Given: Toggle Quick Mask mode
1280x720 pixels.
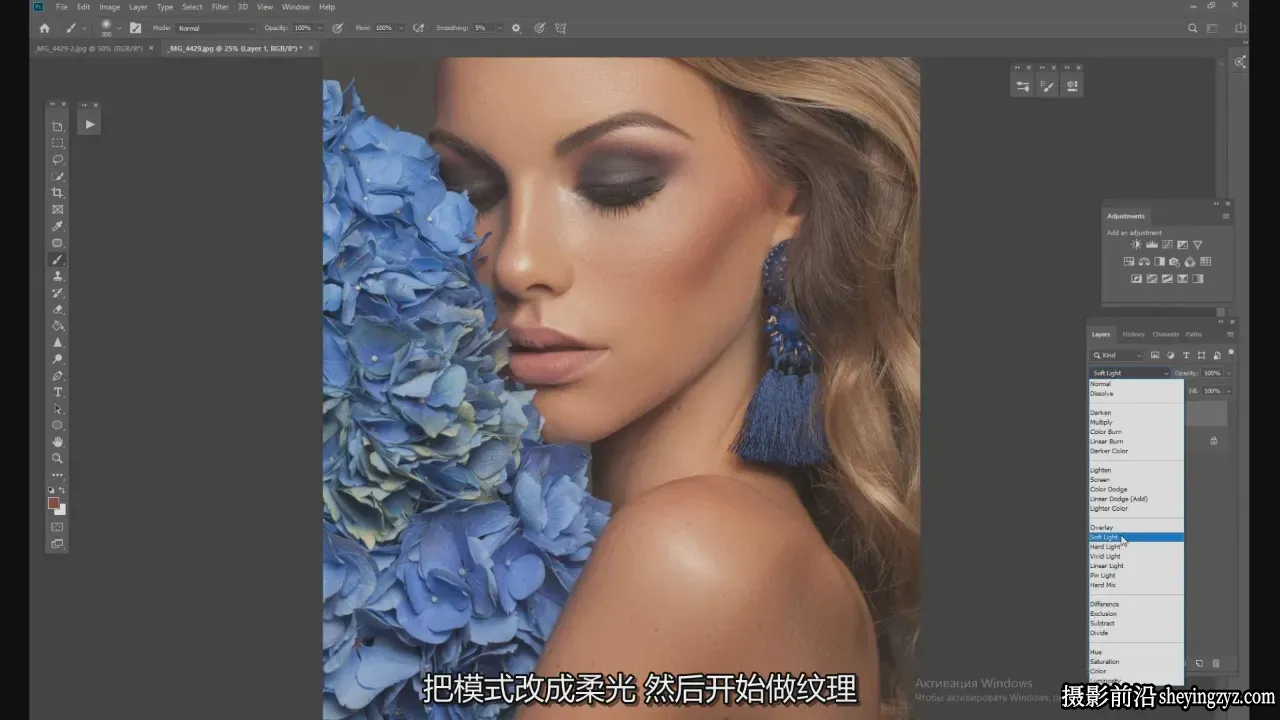Looking at the screenshot, I should (58, 527).
